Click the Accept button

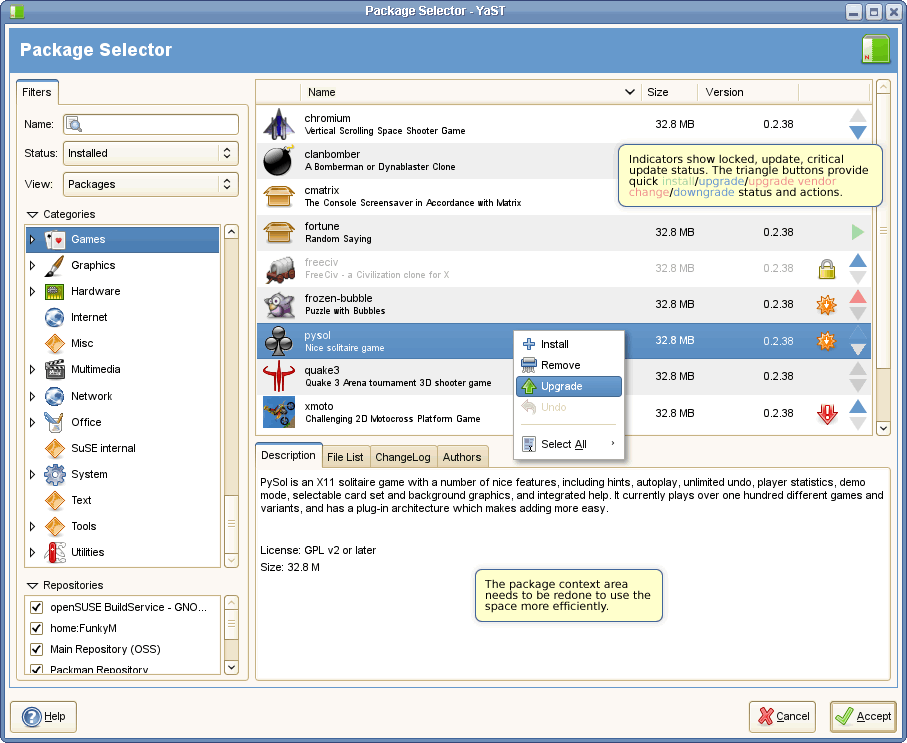(x=863, y=716)
